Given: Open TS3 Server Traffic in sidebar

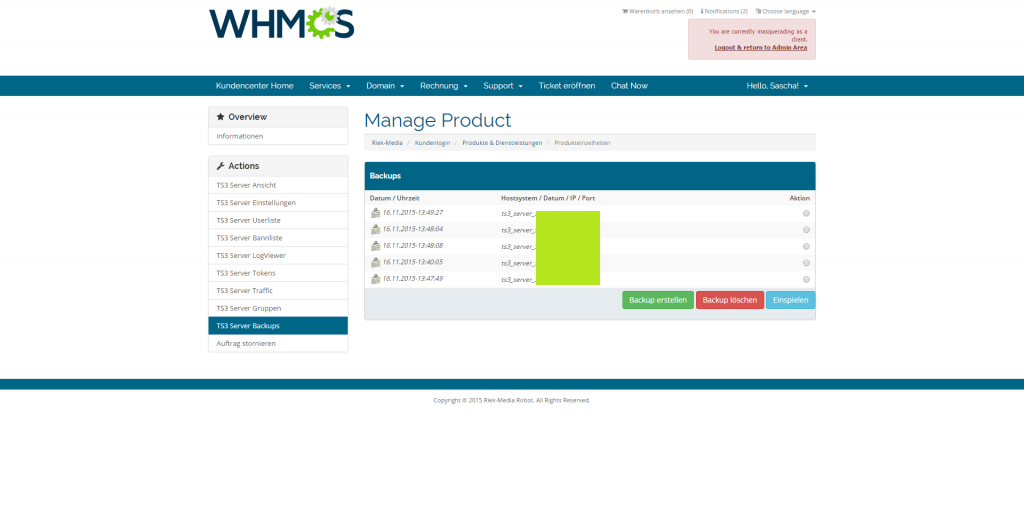Looking at the screenshot, I should point(245,290).
